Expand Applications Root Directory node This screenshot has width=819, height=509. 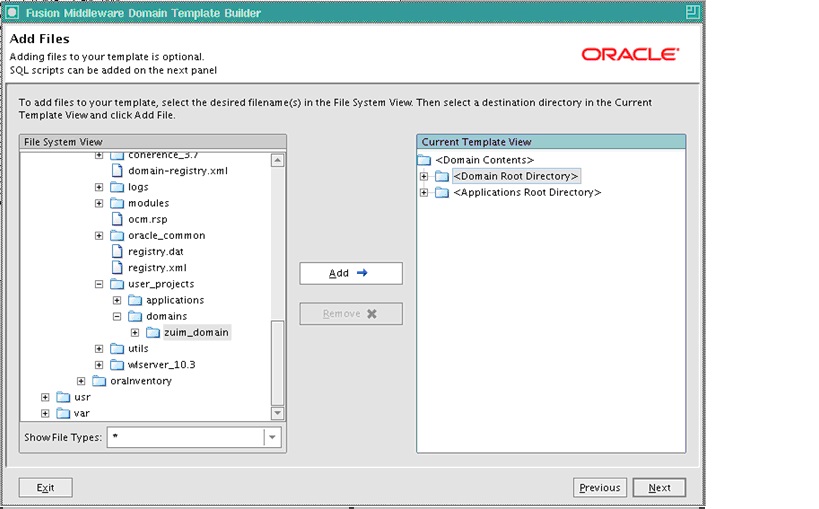(x=424, y=193)
